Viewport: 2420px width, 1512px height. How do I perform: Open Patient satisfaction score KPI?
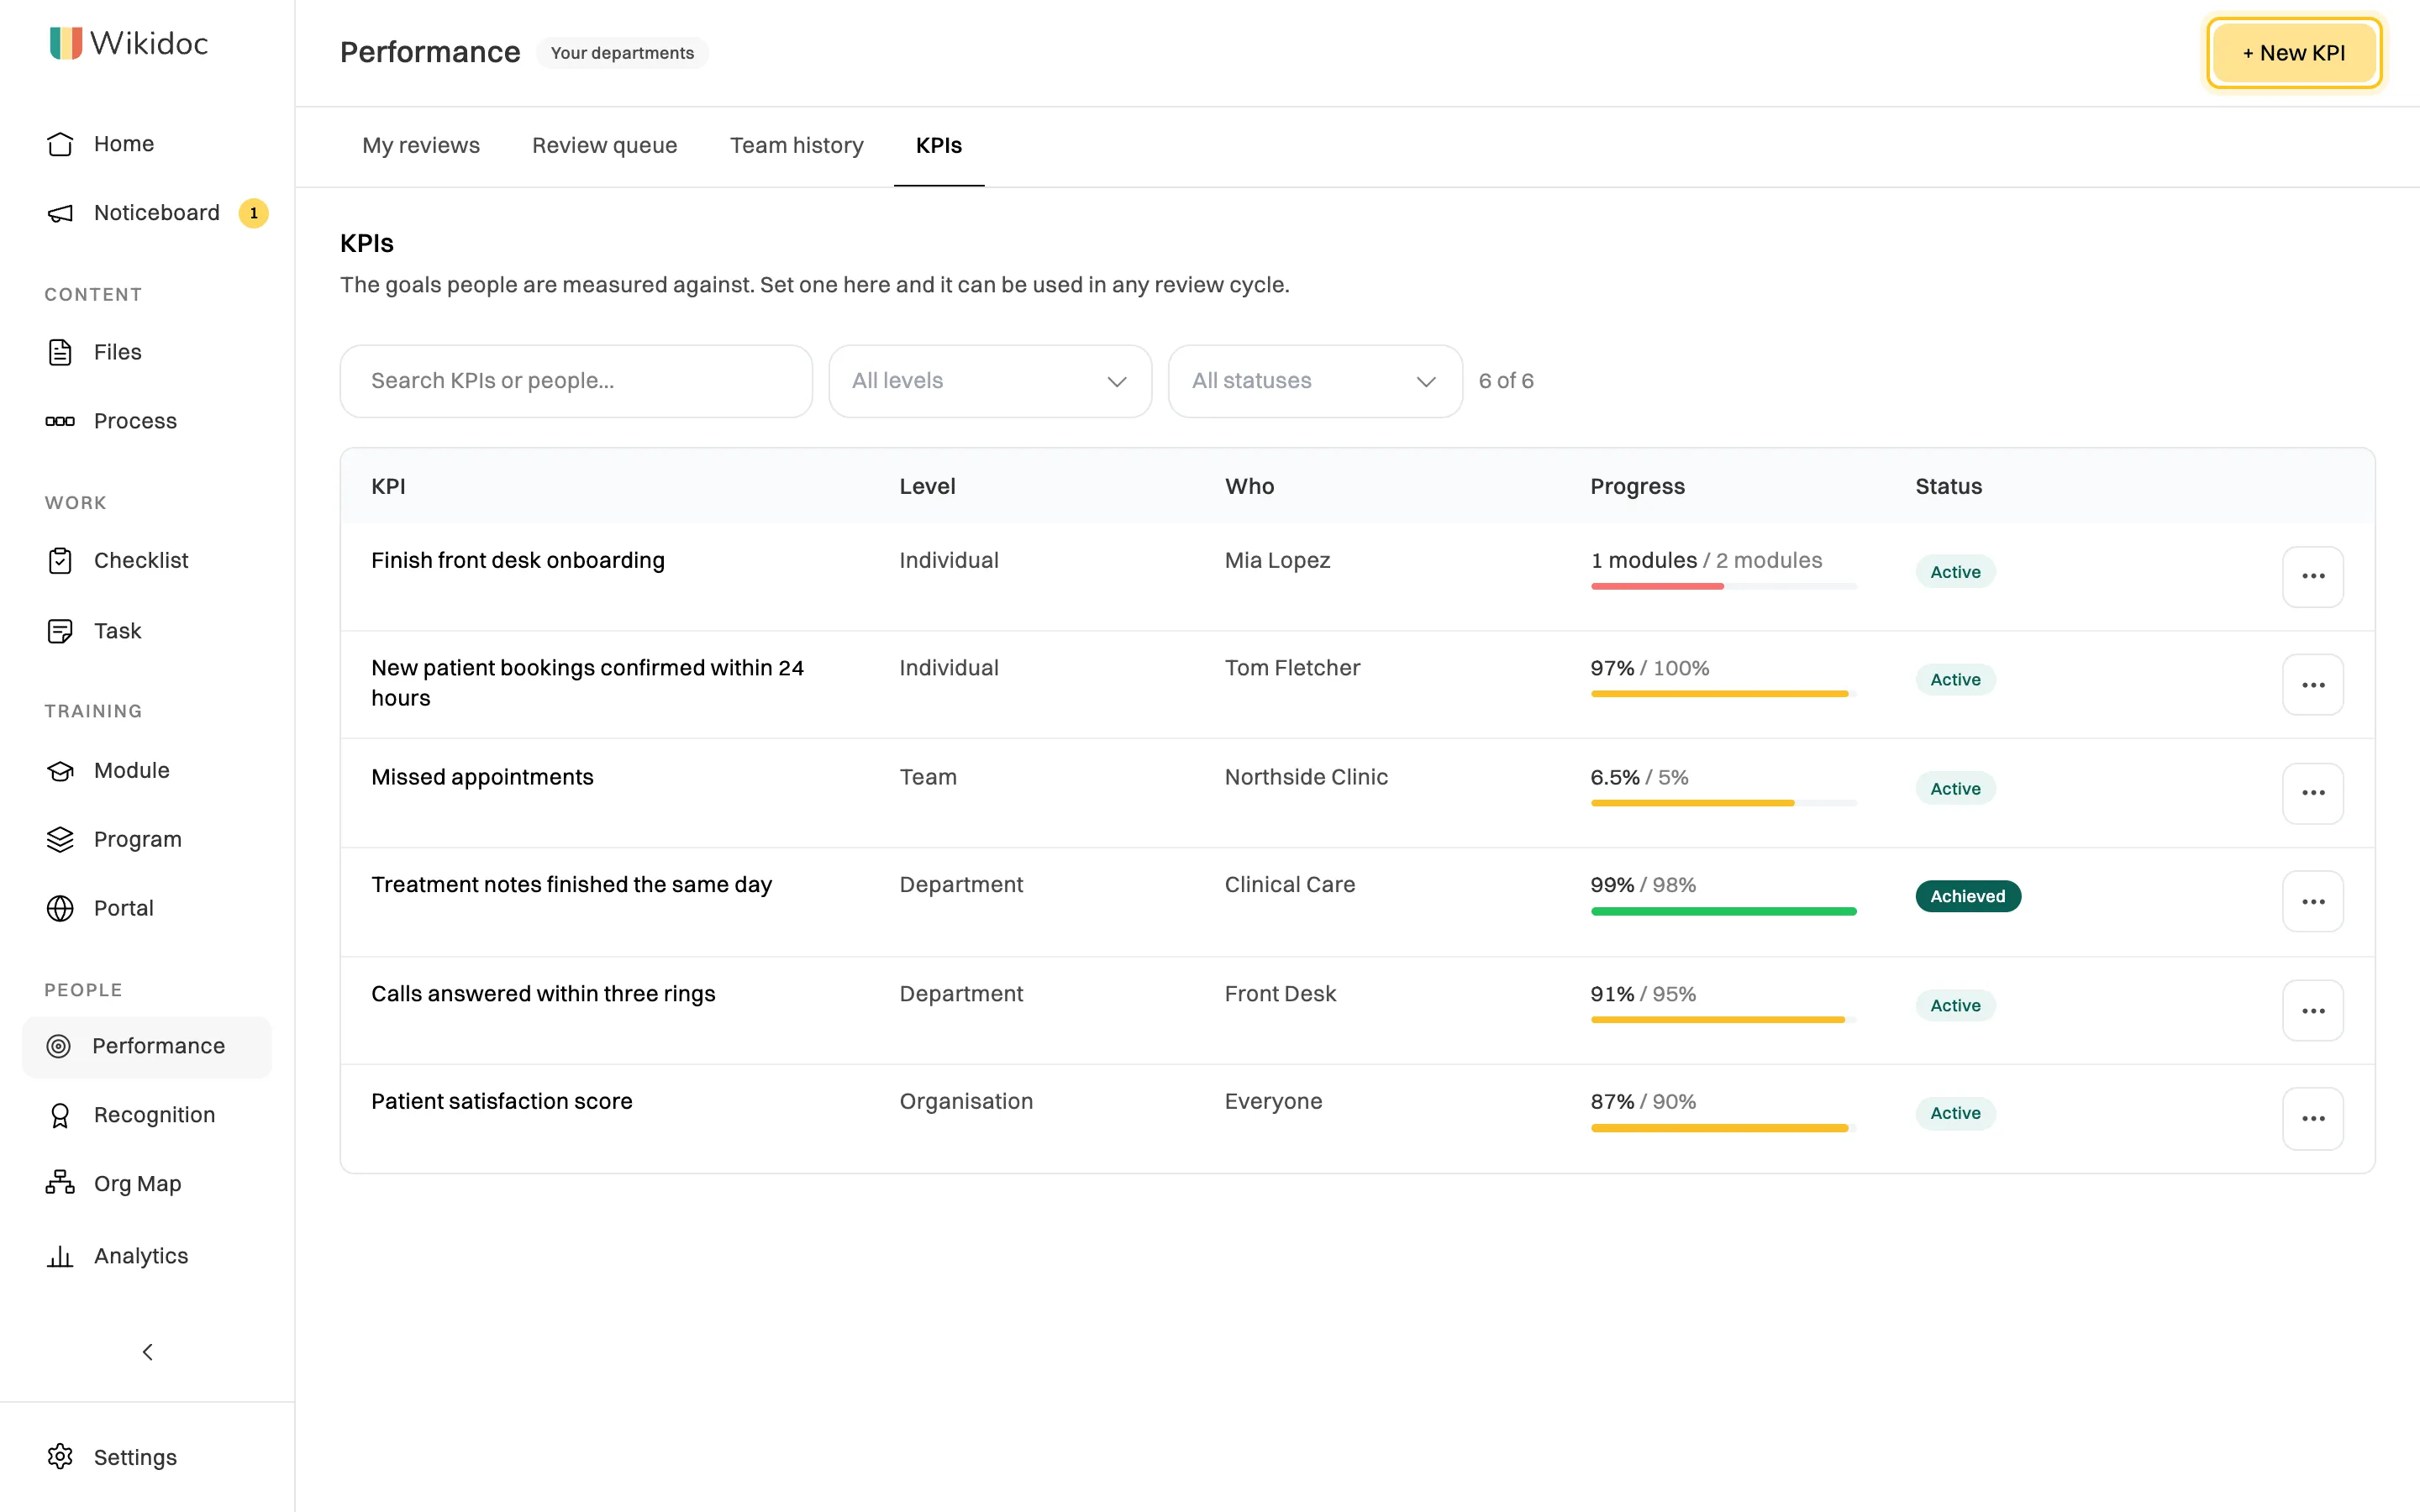pos(502,1102)
